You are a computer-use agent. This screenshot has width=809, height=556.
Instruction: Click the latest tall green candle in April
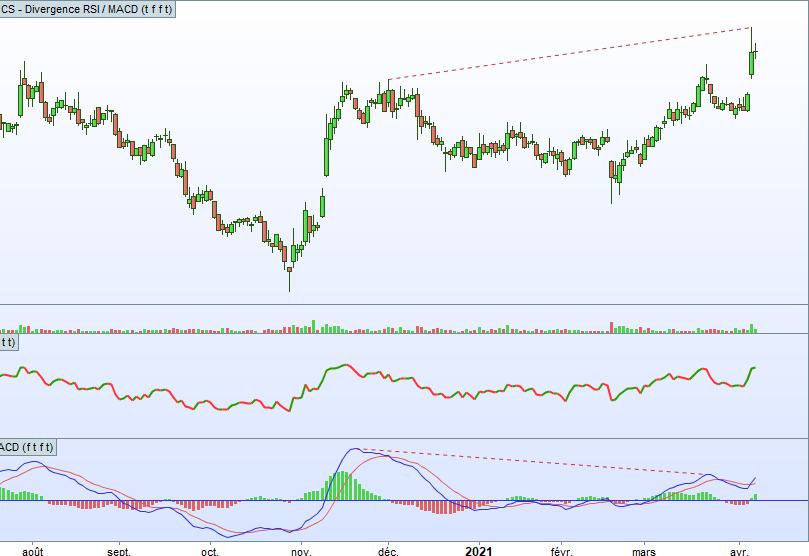[x=752, y=63]
